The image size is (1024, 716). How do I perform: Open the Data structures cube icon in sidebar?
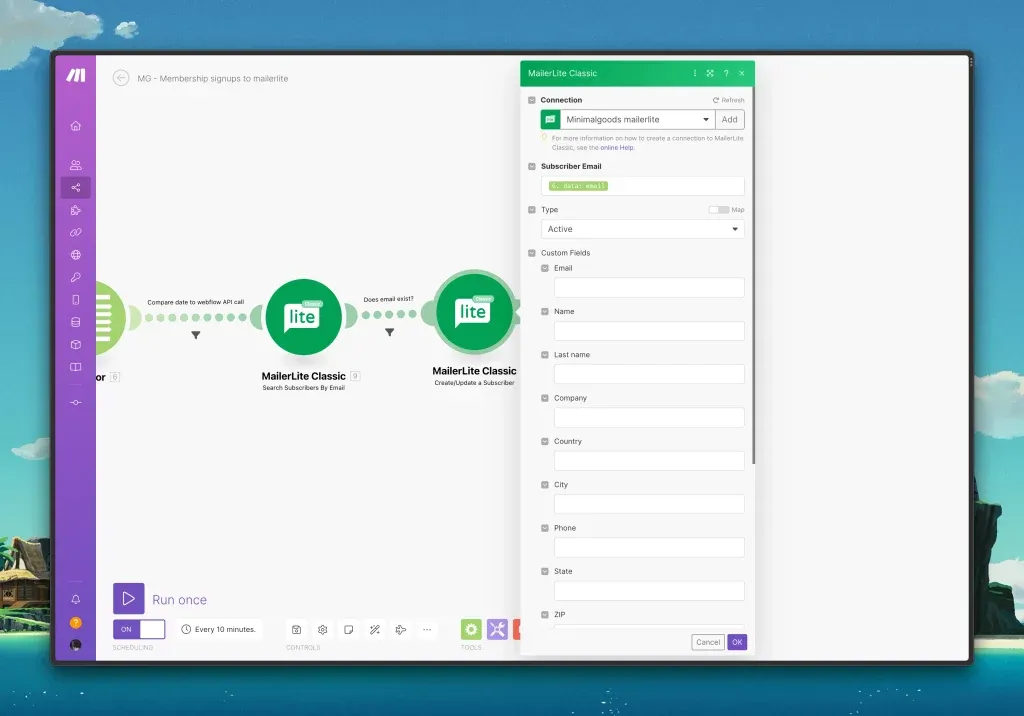click(x=76, y=344)
